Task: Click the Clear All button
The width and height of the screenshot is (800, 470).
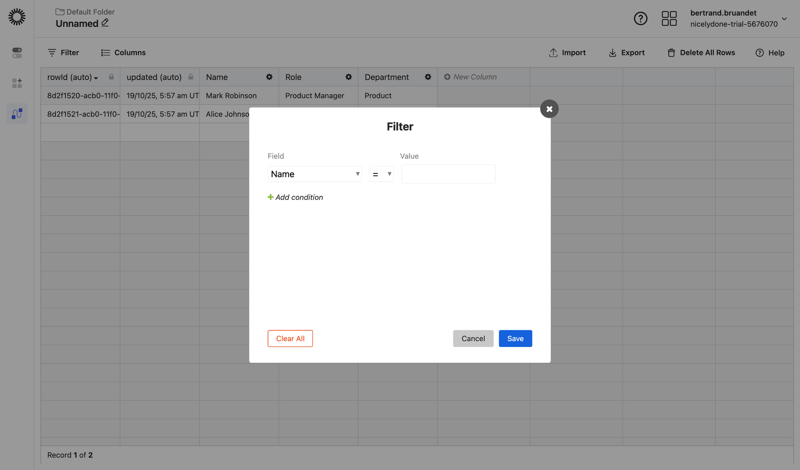Action: [x=290, y=338]
